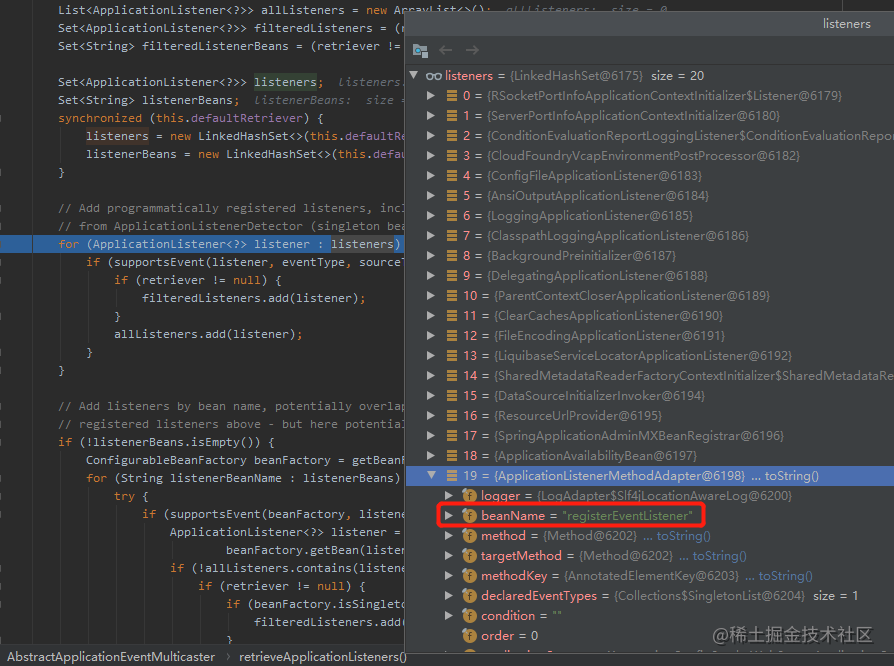Click toString() link next to methodKey
Screen dimensions: 894x666
[x=785, y=576]
